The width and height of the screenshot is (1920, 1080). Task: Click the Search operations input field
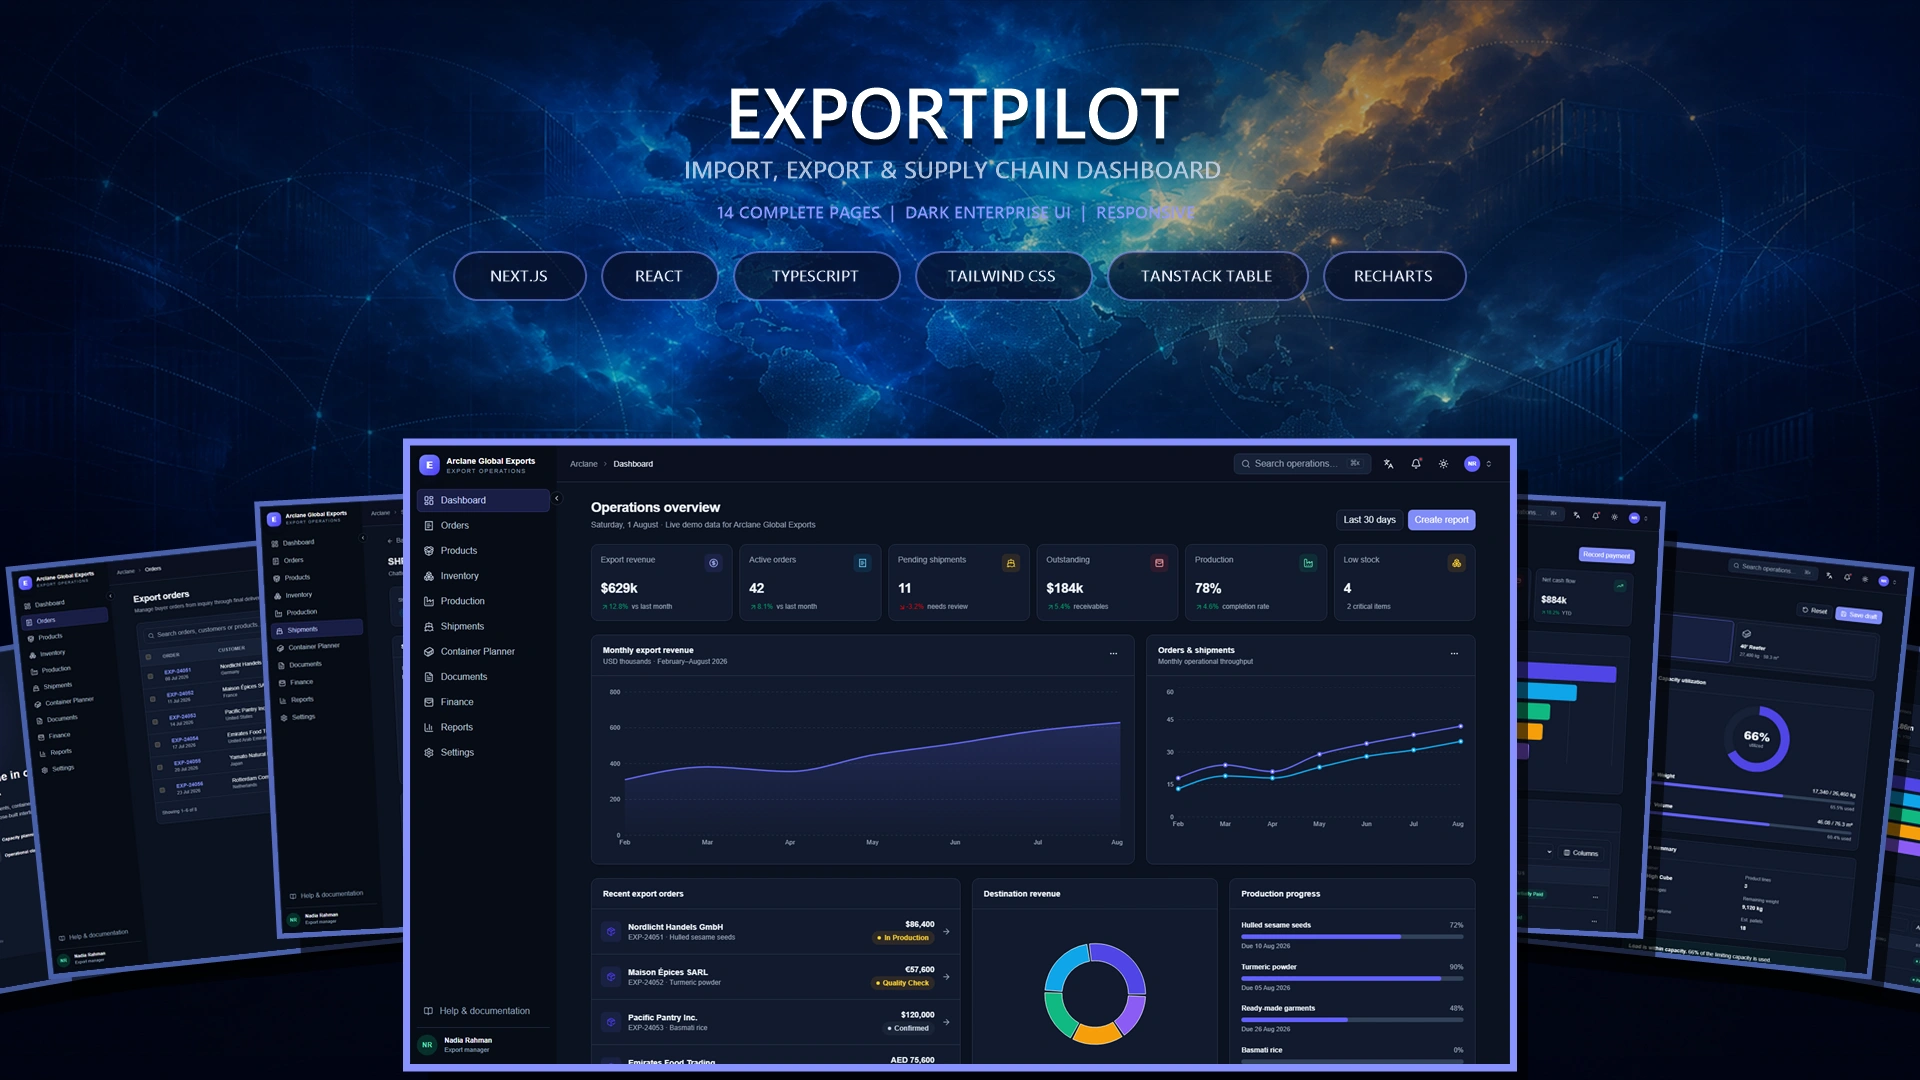(1302, 464)
